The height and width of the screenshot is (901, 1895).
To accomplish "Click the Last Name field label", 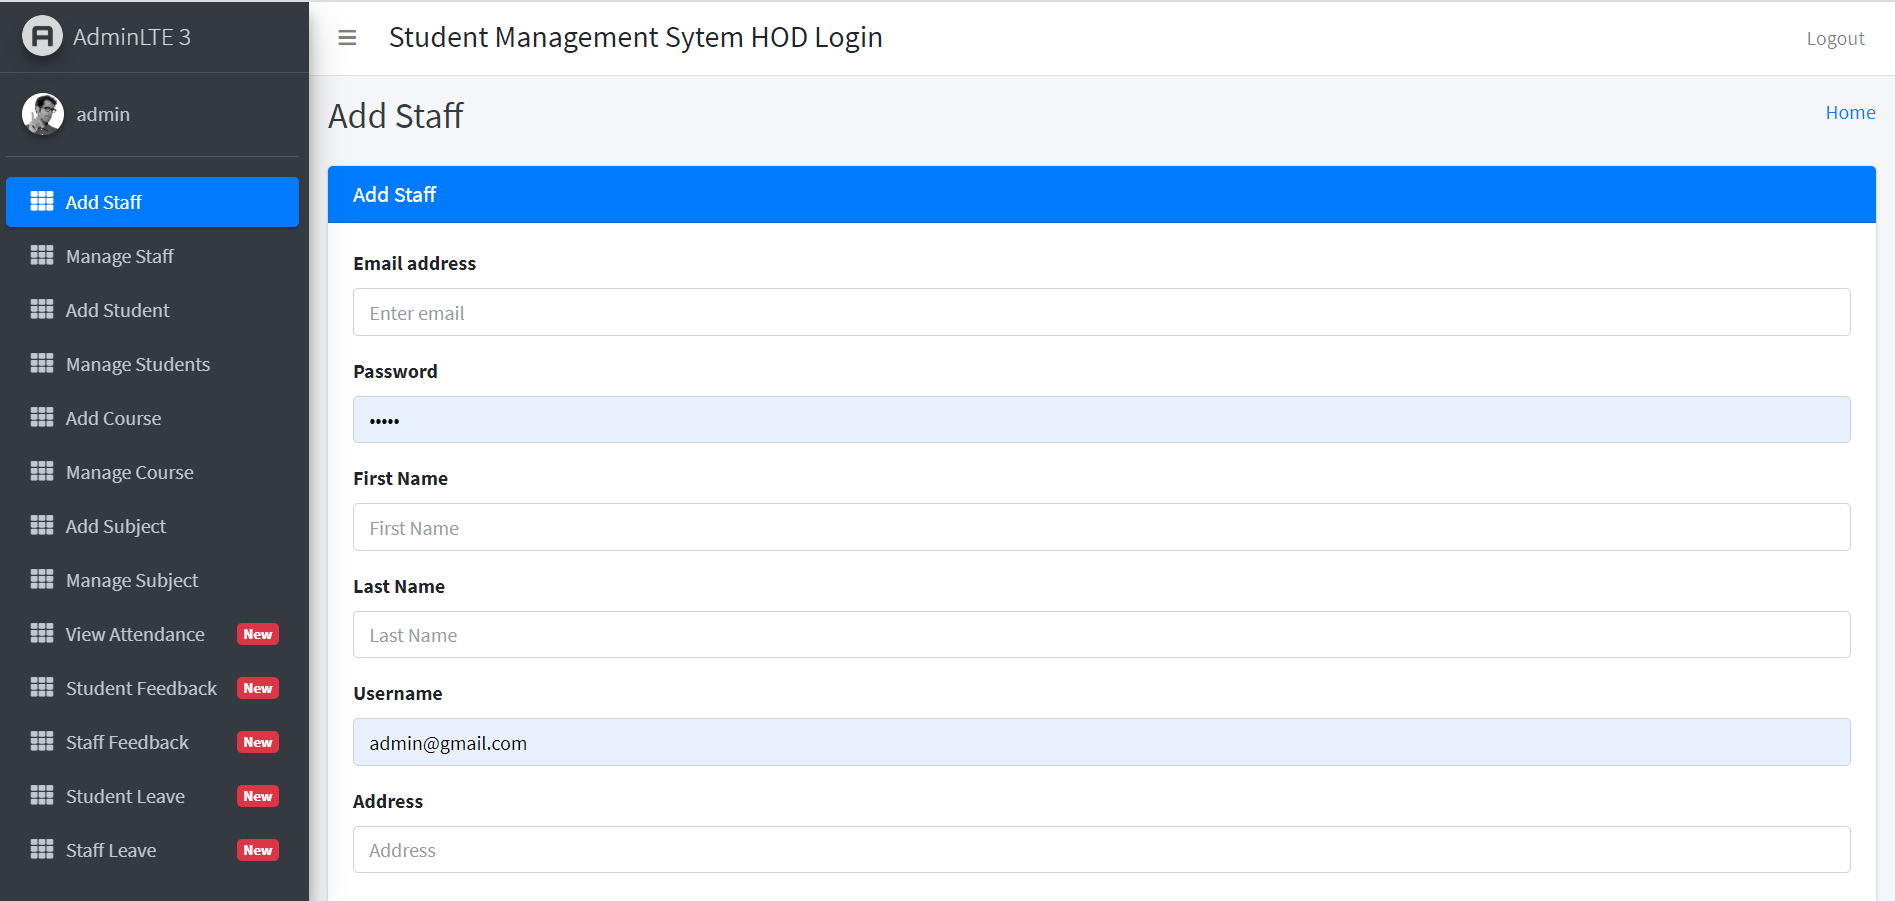I will [399, 586].
